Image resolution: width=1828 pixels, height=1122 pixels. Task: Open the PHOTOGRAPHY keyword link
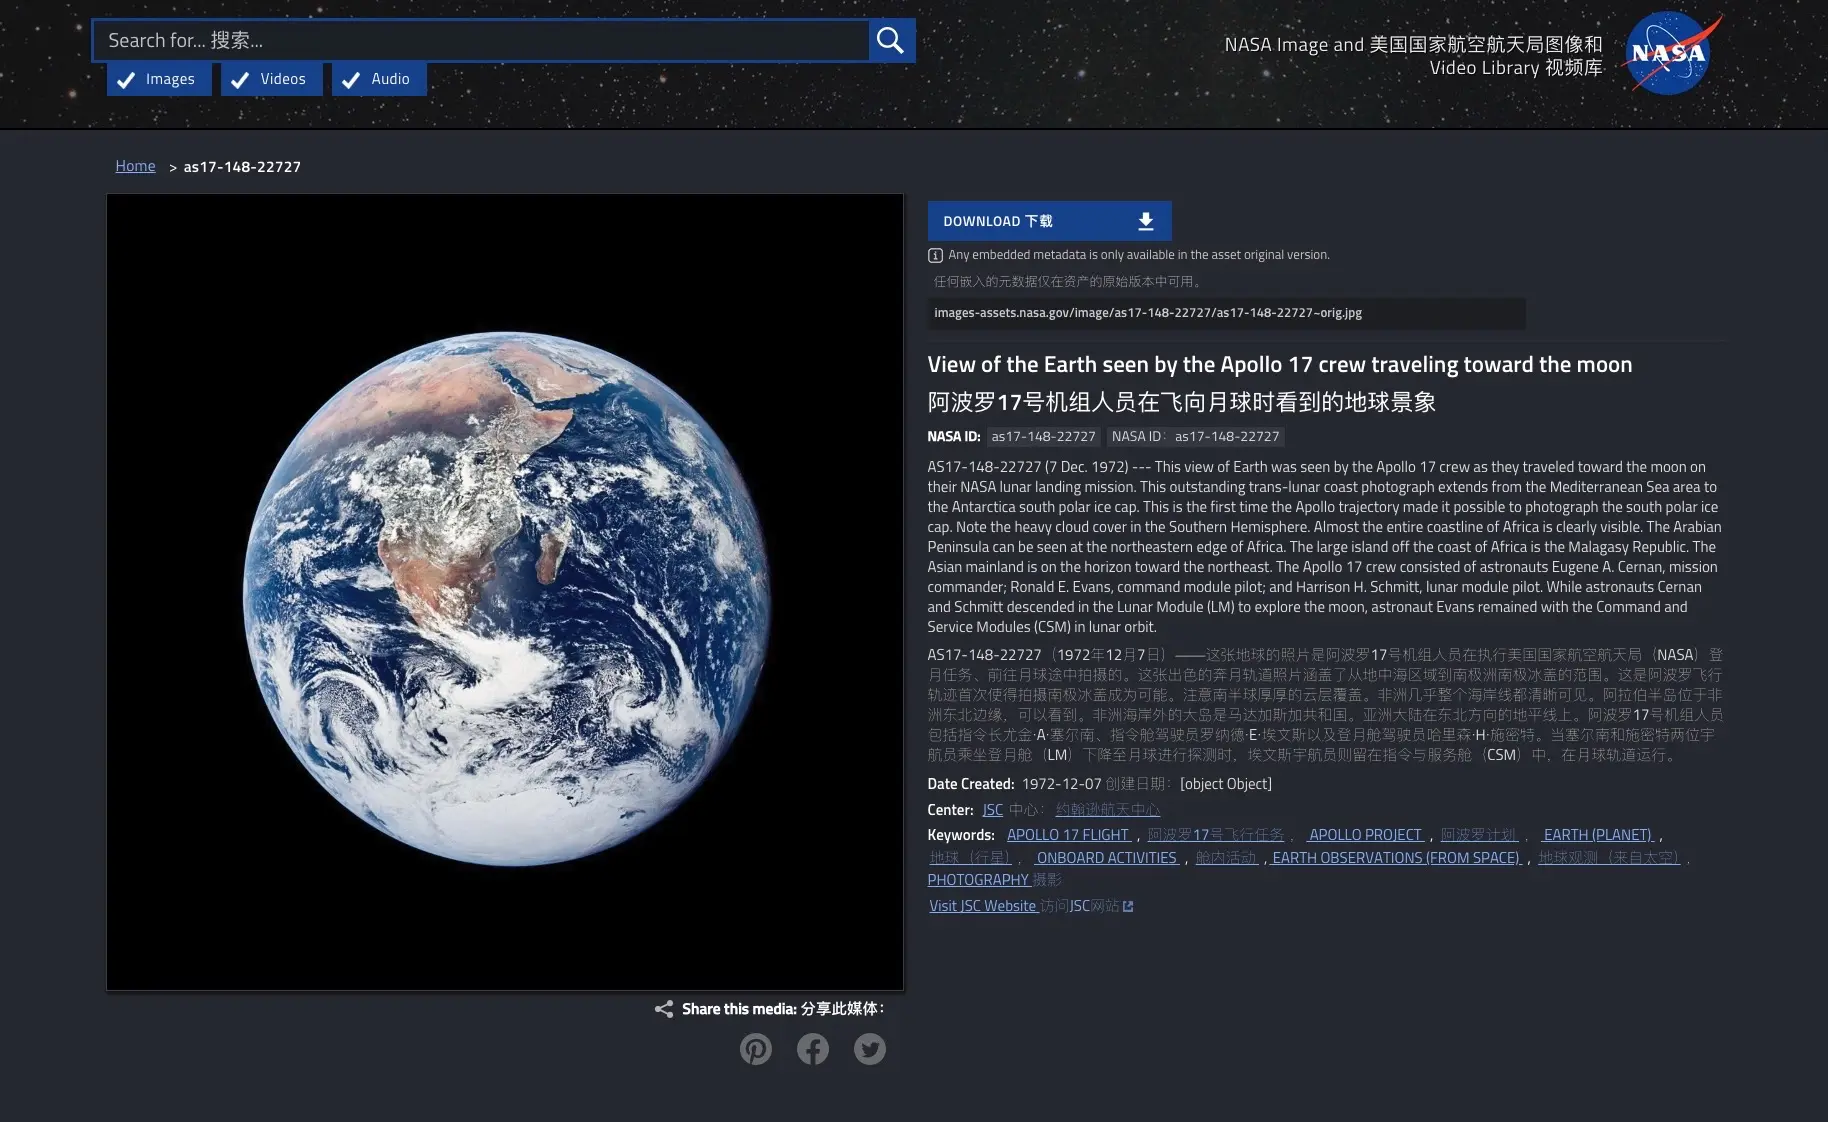(x=978, y=880)
